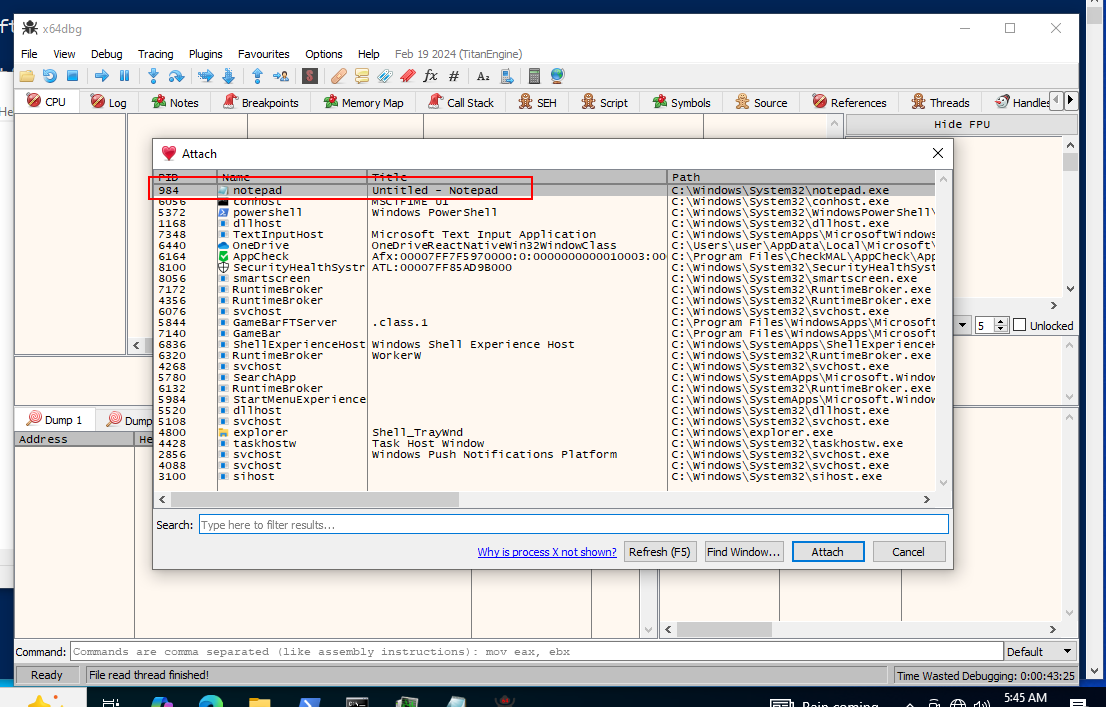Click the Open file toolbar icon
The image size is (1106, 707).
click(27, 75)
